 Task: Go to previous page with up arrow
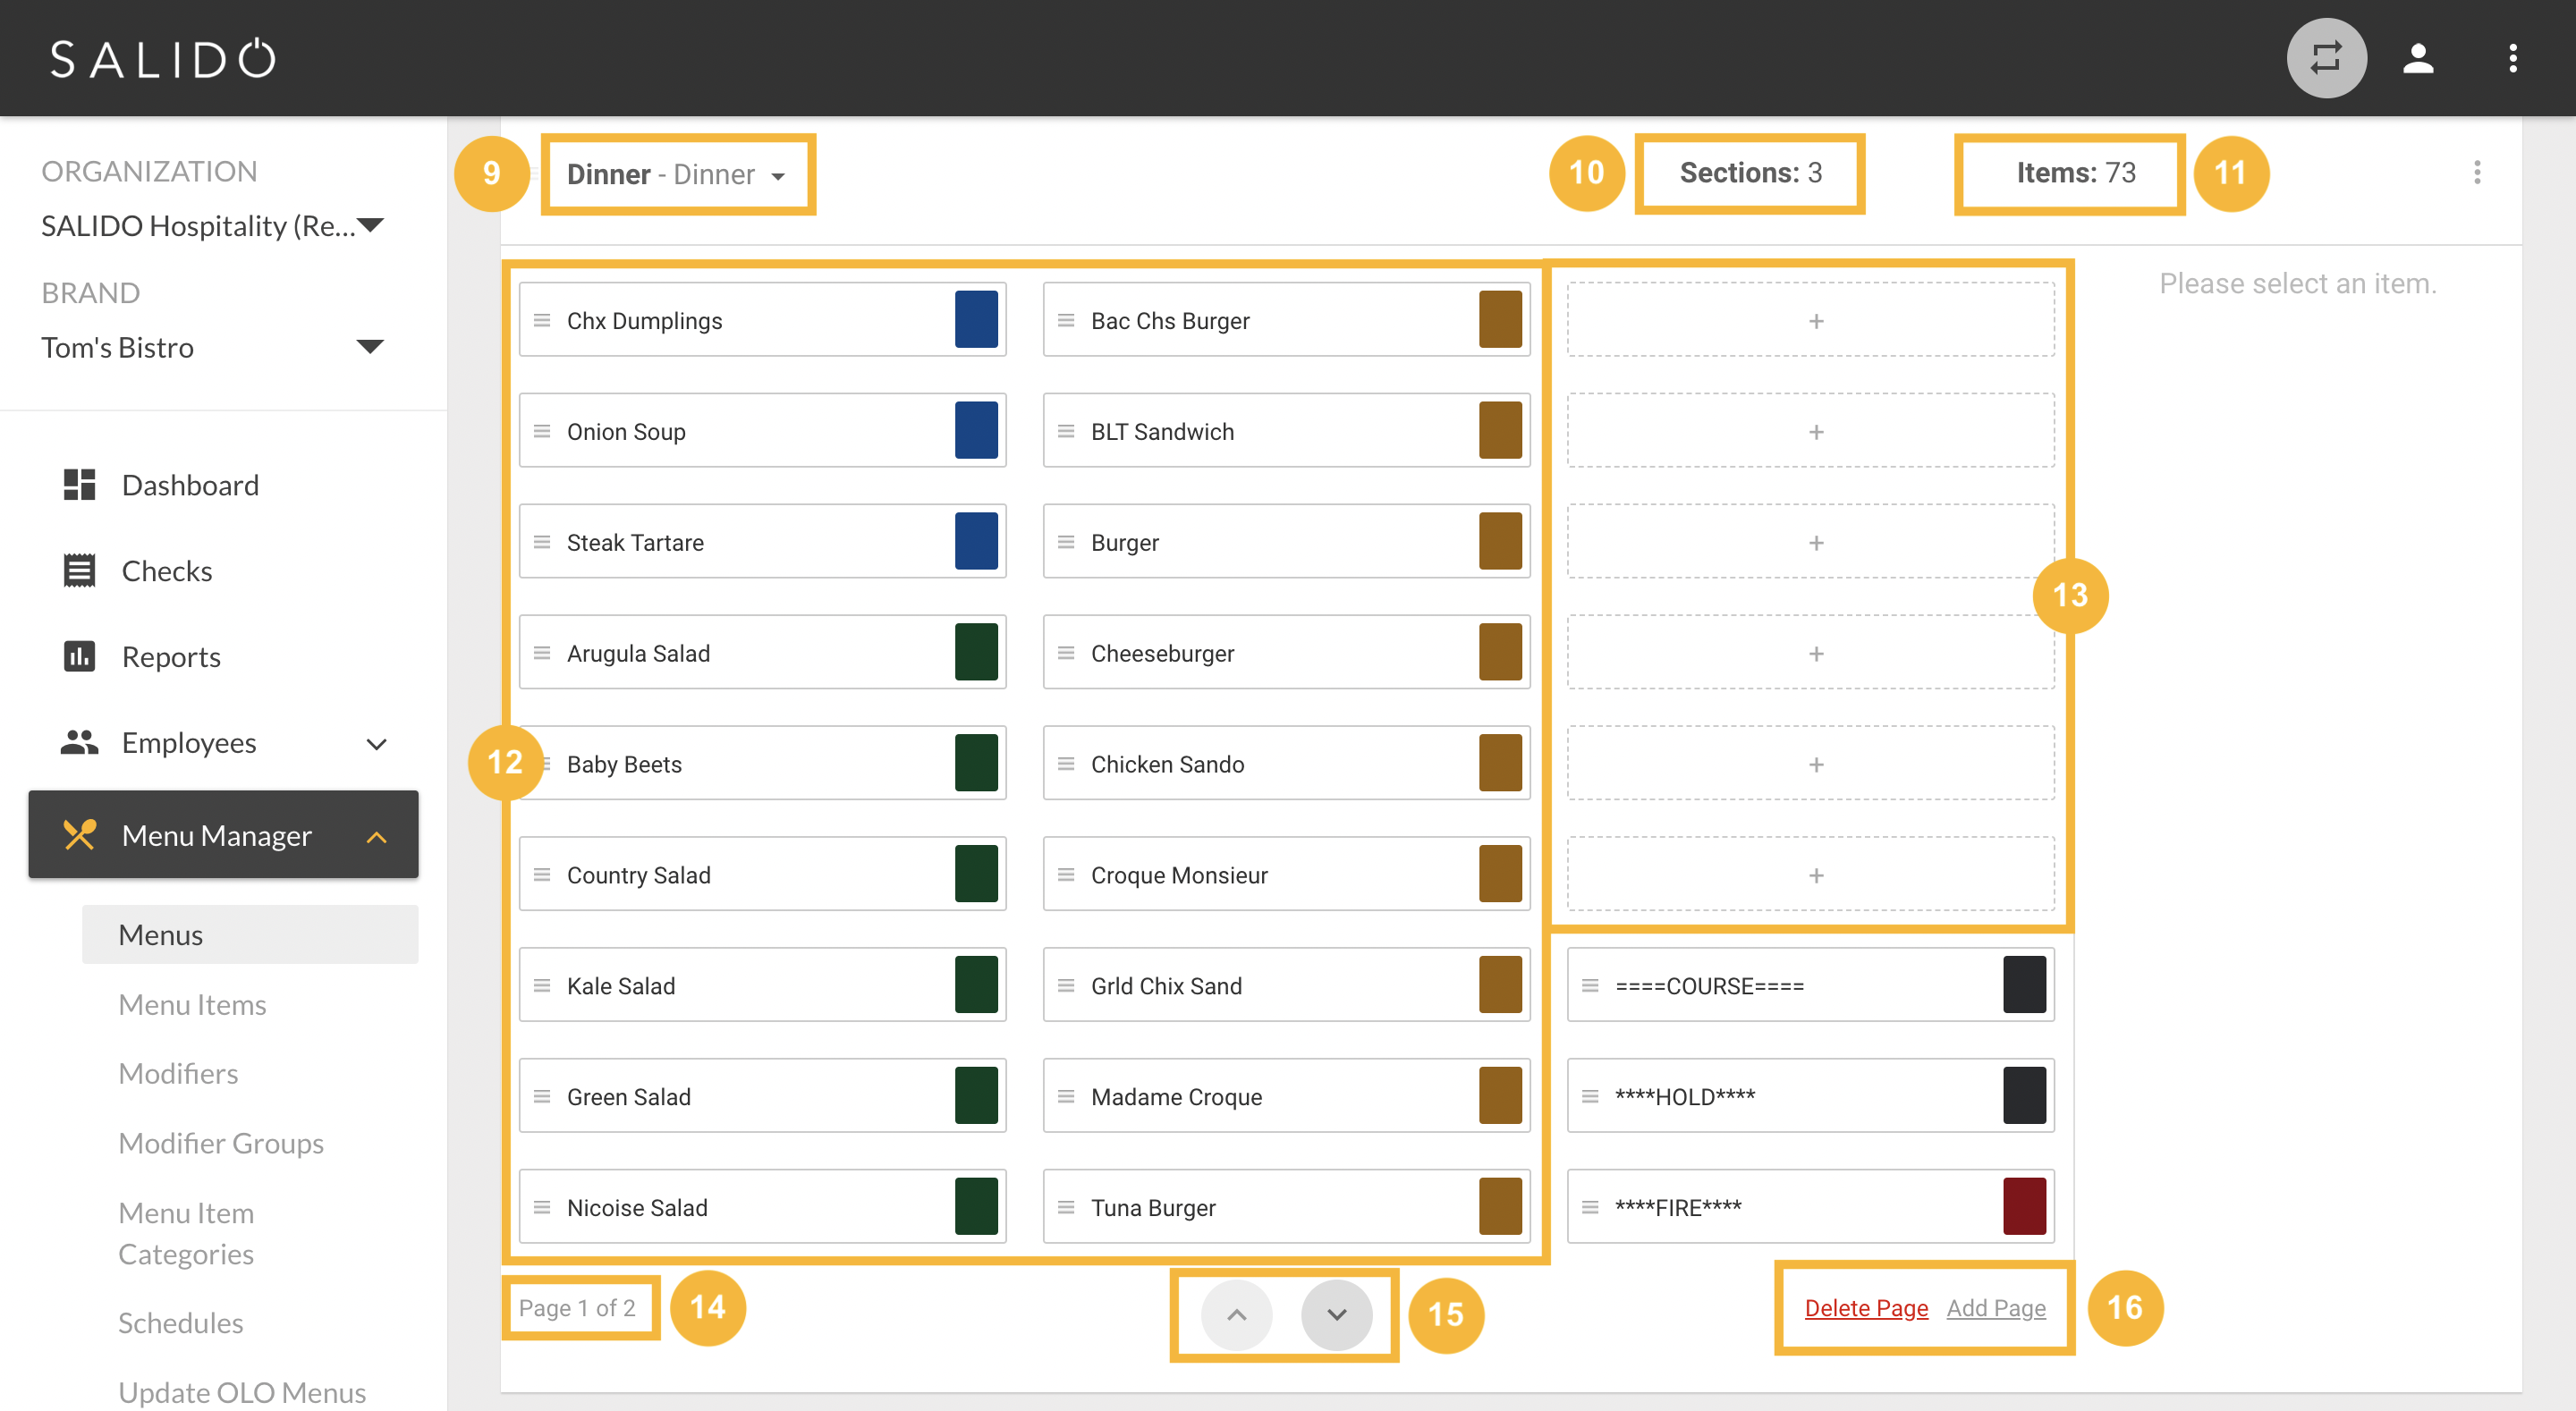tap(1236, 1315)
